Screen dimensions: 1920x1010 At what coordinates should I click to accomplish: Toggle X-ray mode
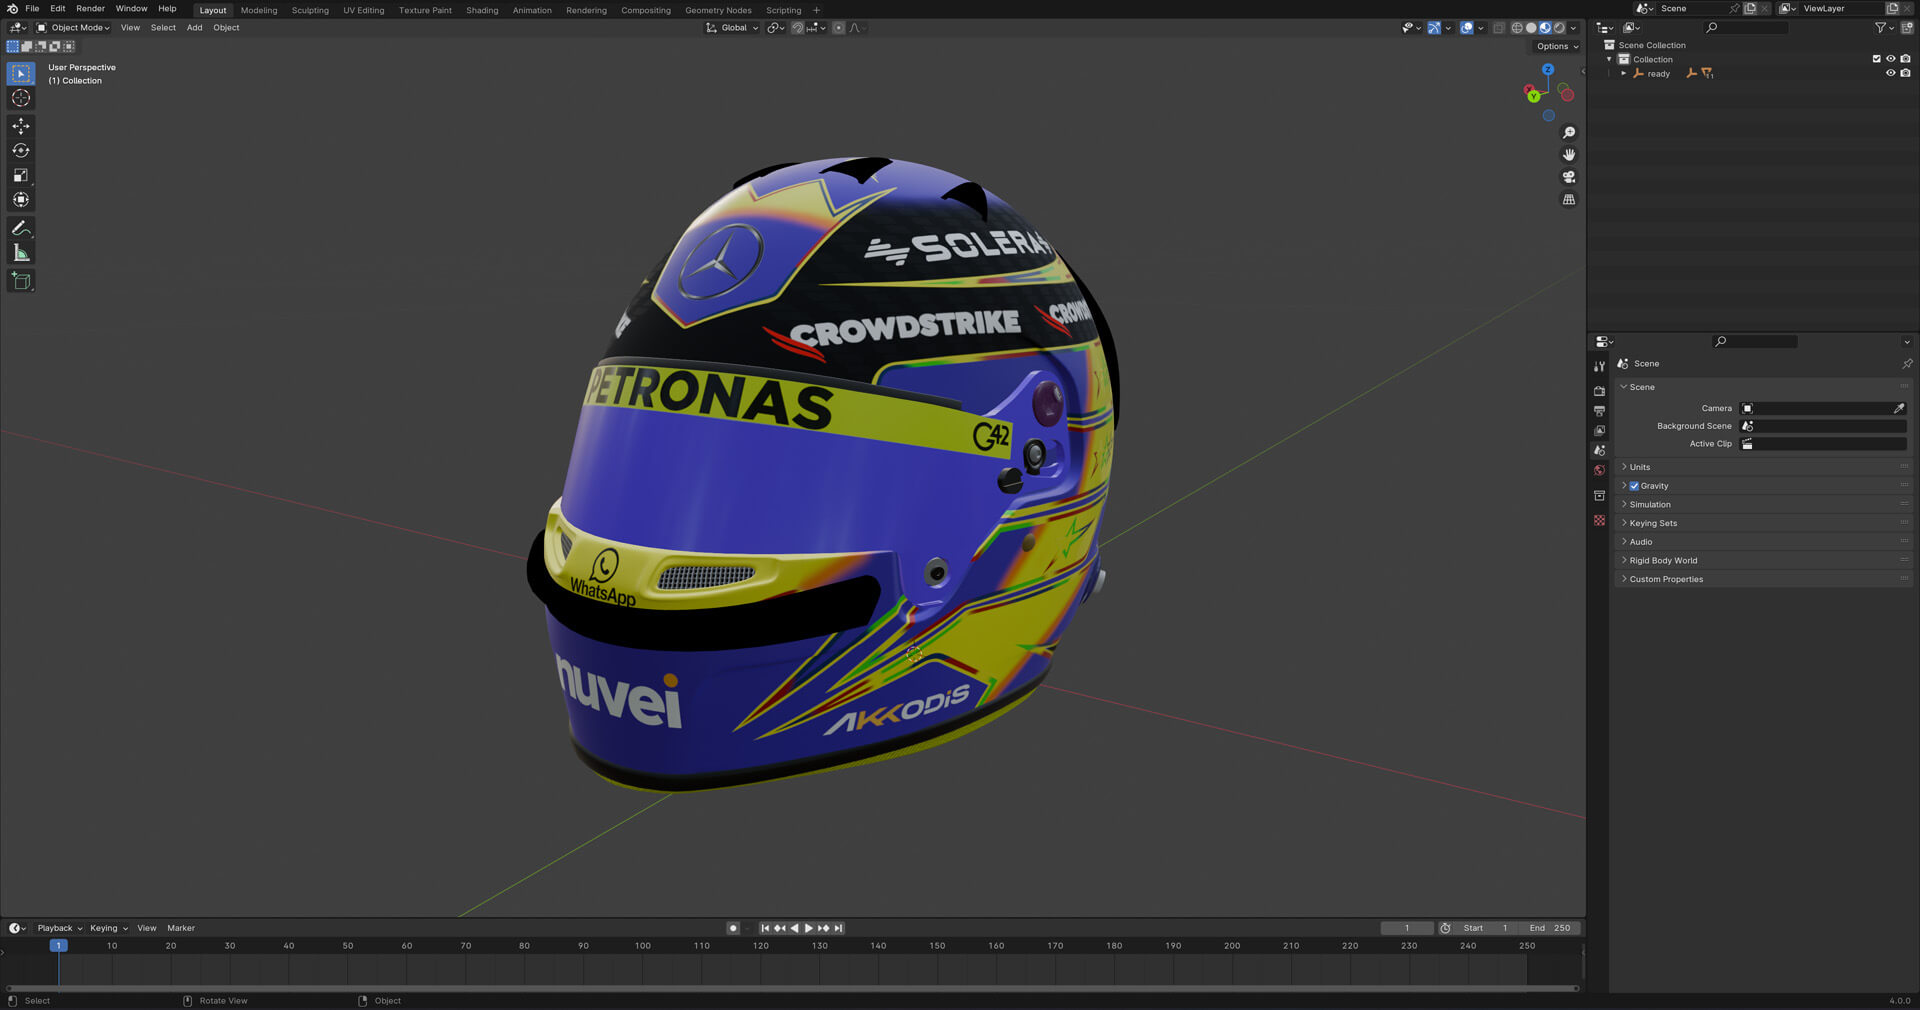(1498, 28)
